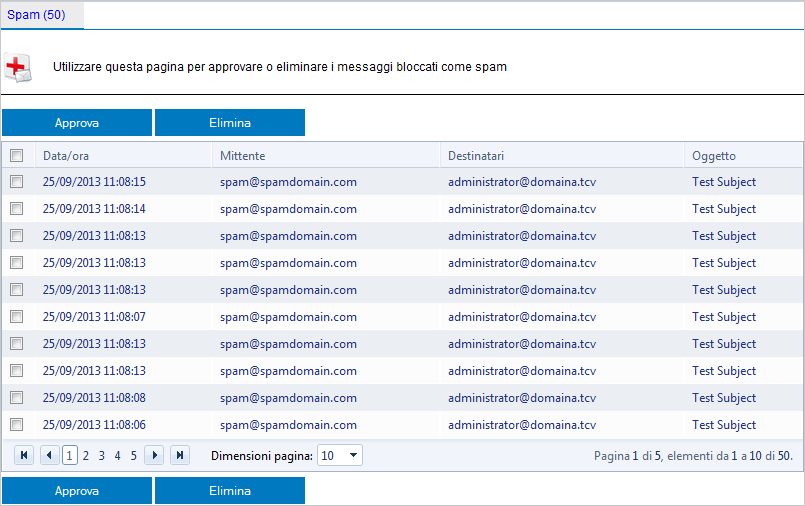This screenshot has width=805, height=506.
Task: Click date cell 25/09/2013 11:08:08
Action: coord(94,398)
